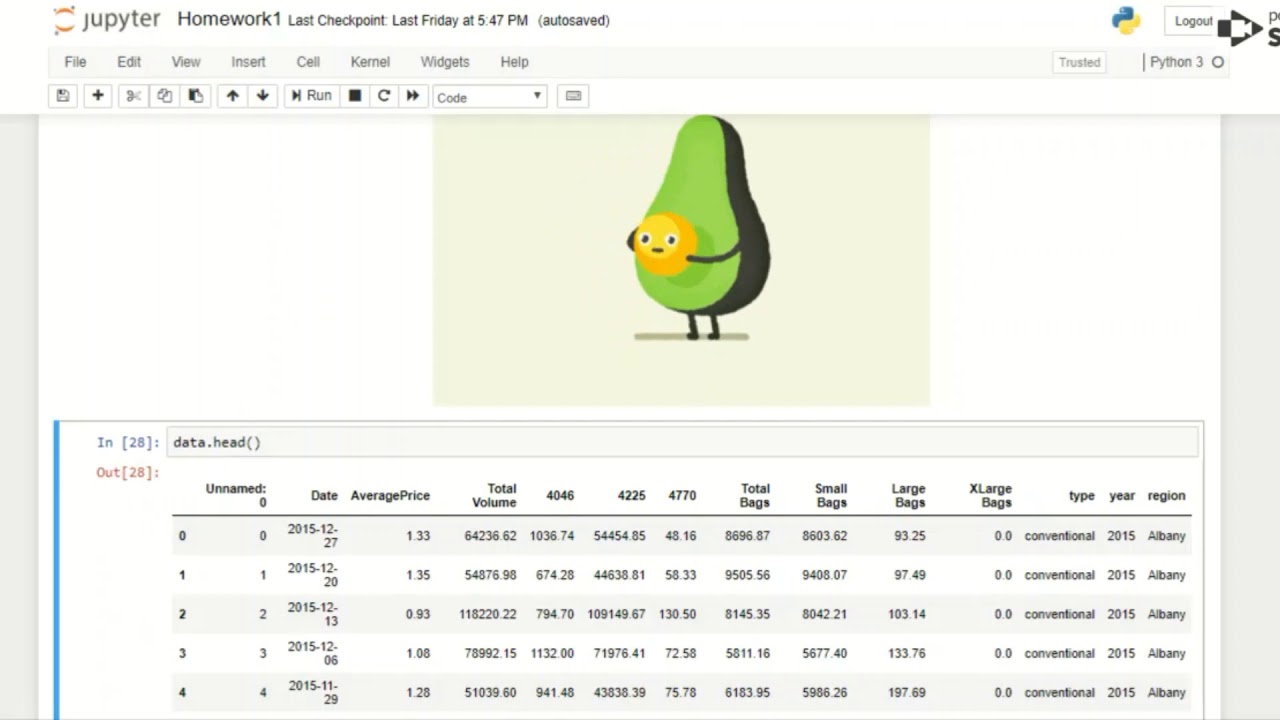Rename notebook by clicking Homework1 title

(229, 19)
